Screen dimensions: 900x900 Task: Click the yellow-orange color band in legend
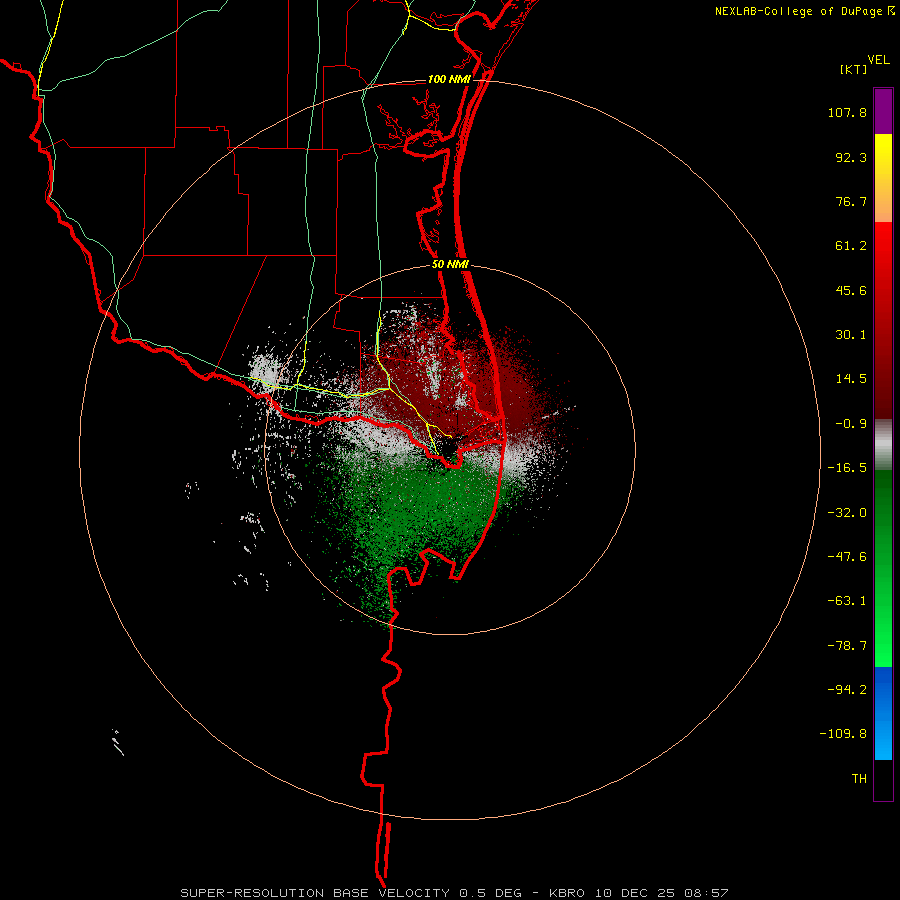pos(883,178)
